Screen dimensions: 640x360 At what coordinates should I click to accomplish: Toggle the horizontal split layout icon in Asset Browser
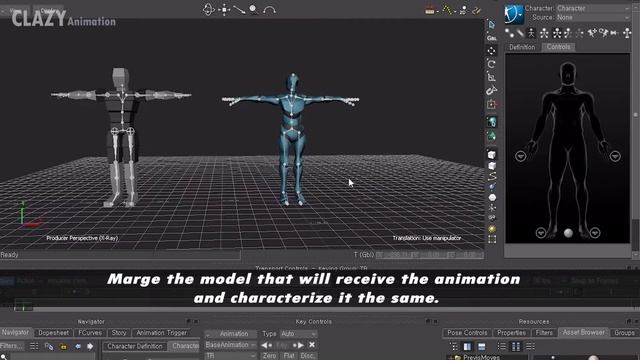(482, 347)
